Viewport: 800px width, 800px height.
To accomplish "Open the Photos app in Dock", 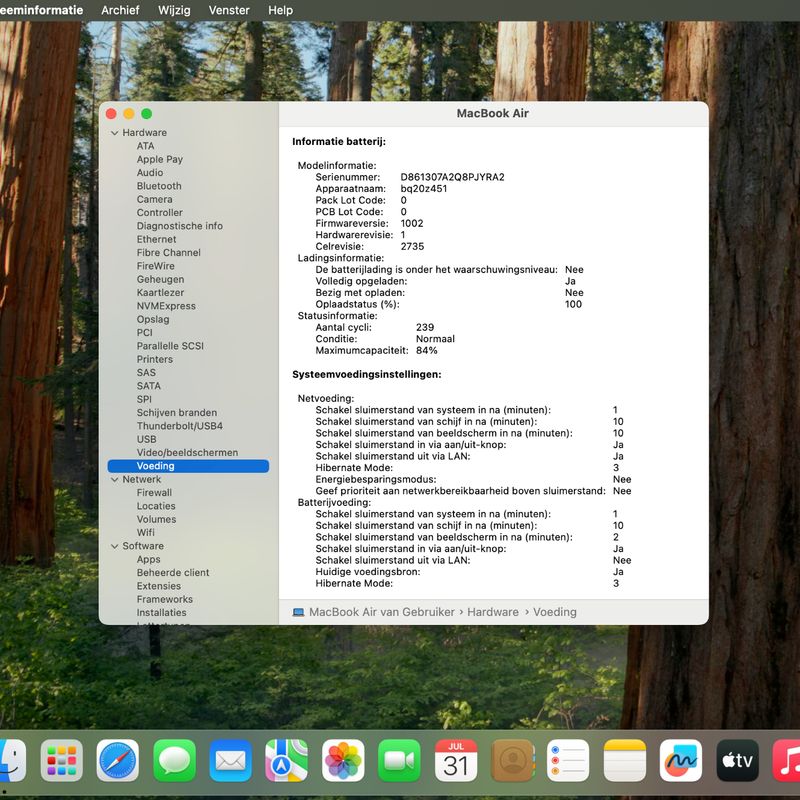I will point(343,760).
